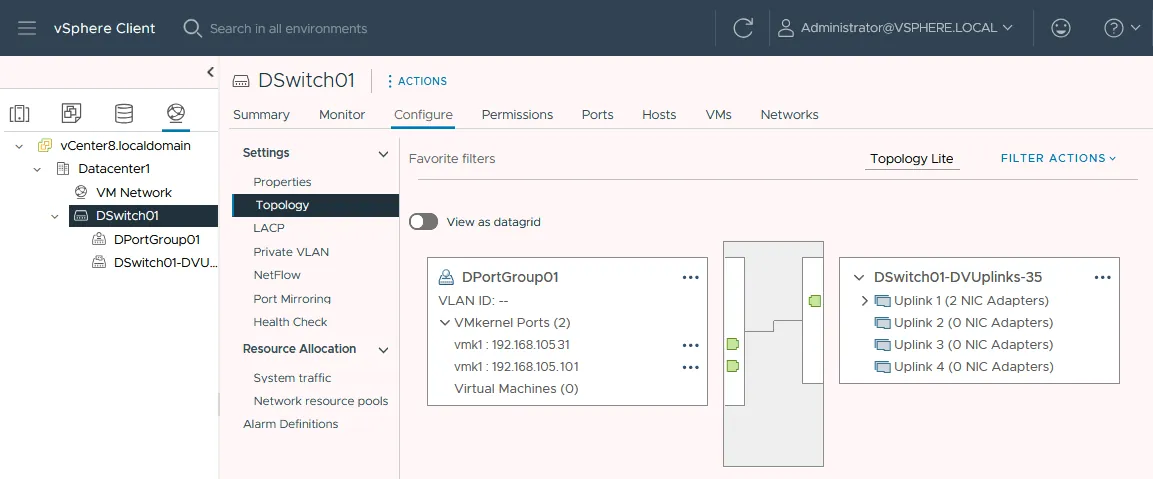This screenshot has height=479, width=1153.
Task: Open the hamburger navigation menu
Action: (26, 29)
